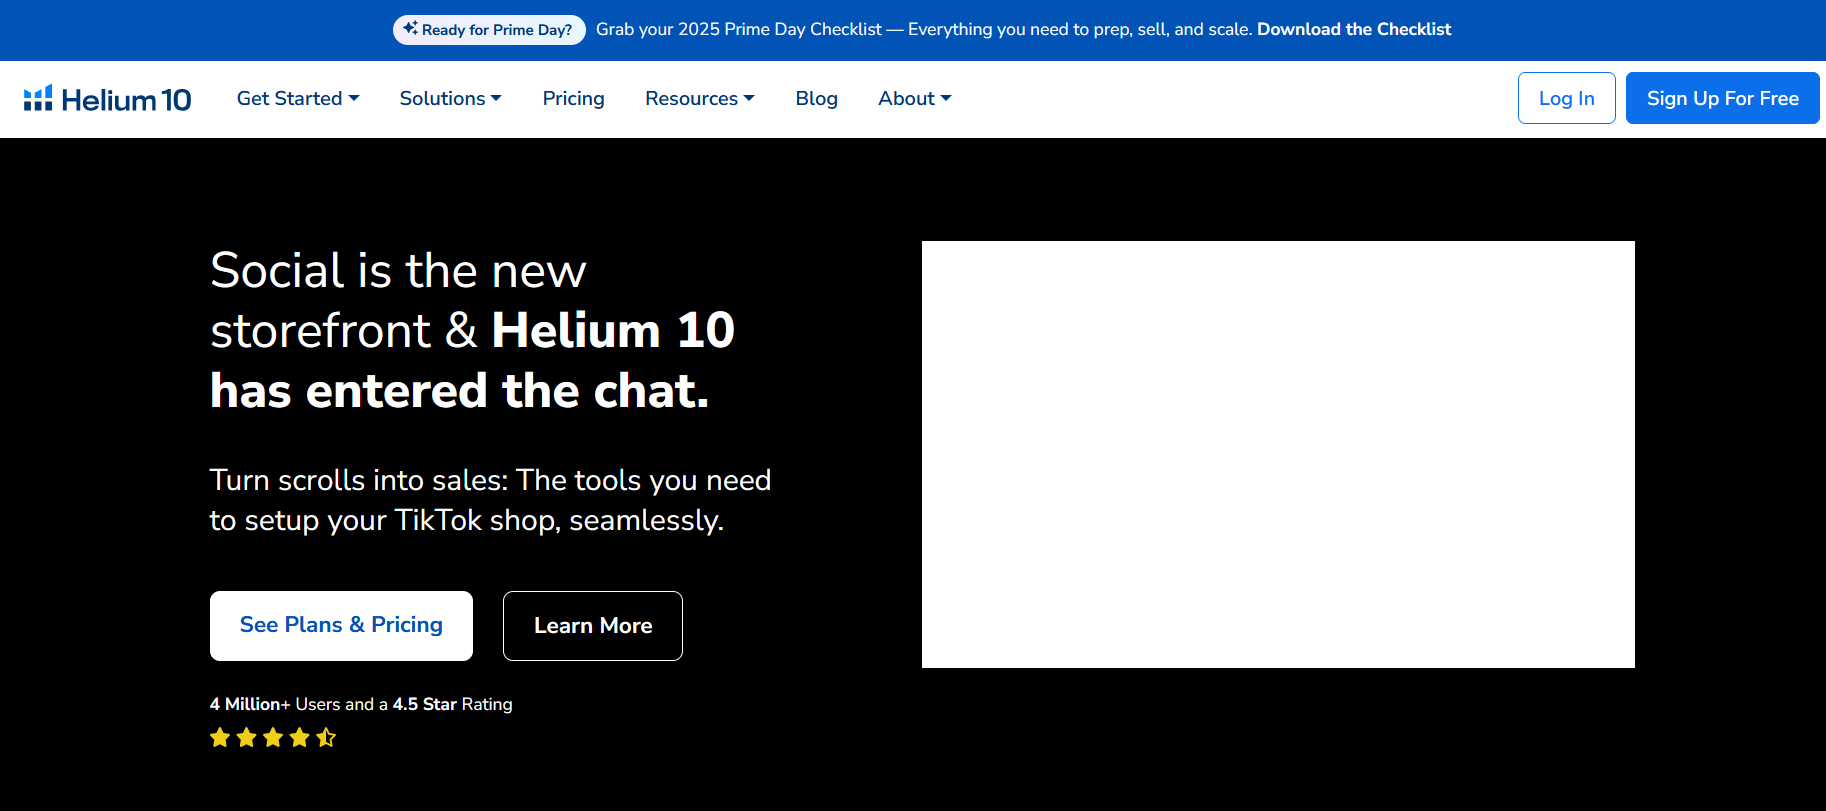The image size is (1826, 811).
Task: Open the Solutions dropdown menu
Action: tap(451, 98)
